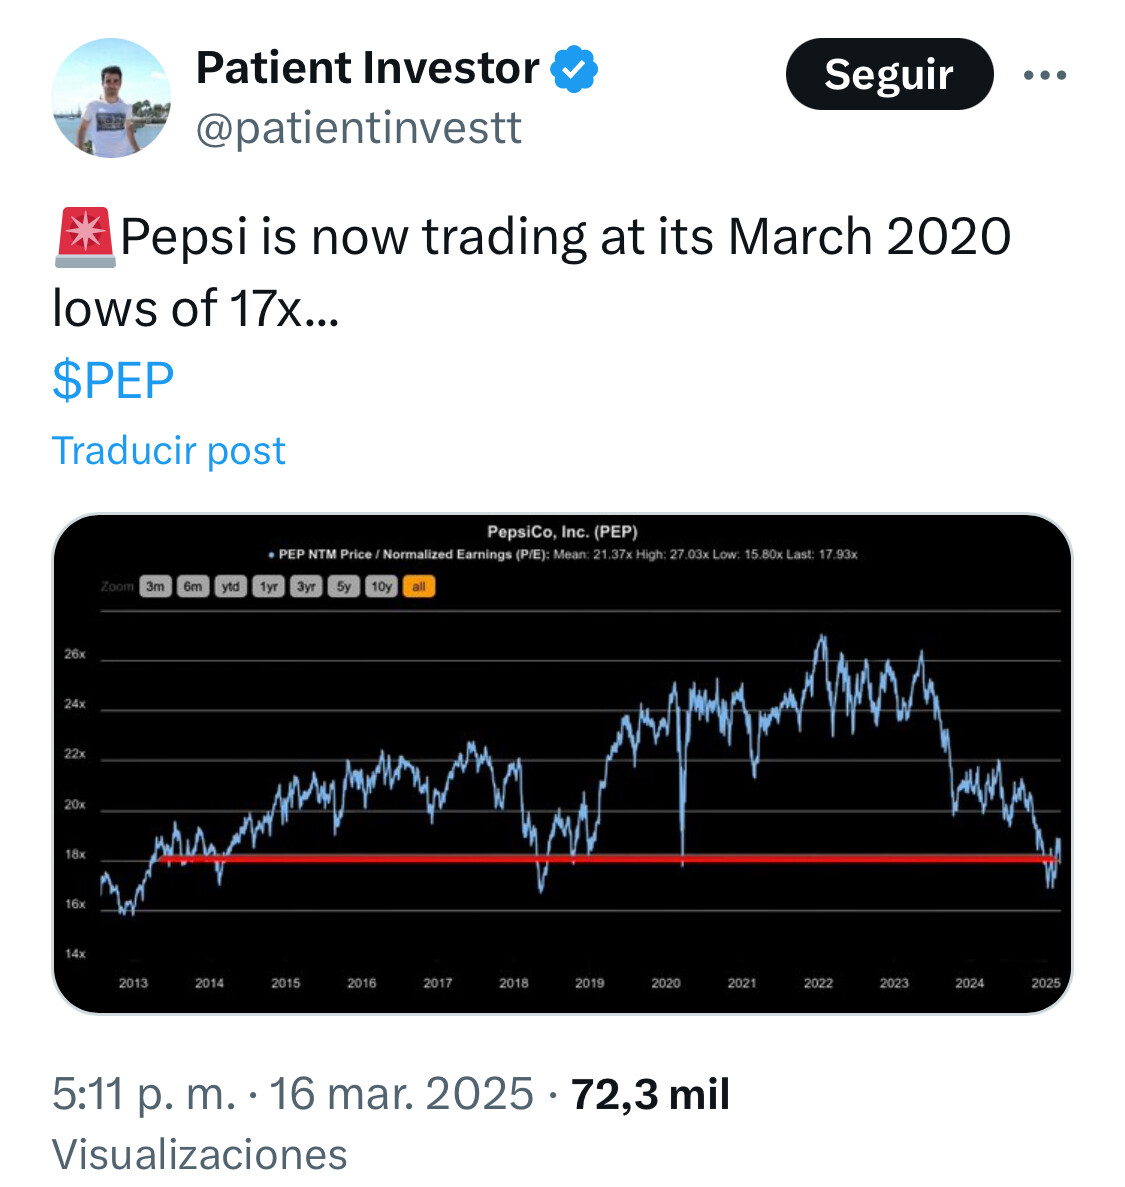Viewport: 1125px width, 1187px height.
Task: Select the 10y chart zoom option
Action: tap(382, 587)
